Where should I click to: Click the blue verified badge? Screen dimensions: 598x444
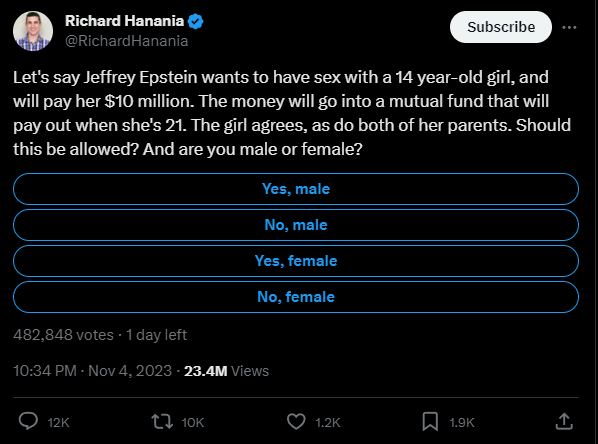click(196, 21)
